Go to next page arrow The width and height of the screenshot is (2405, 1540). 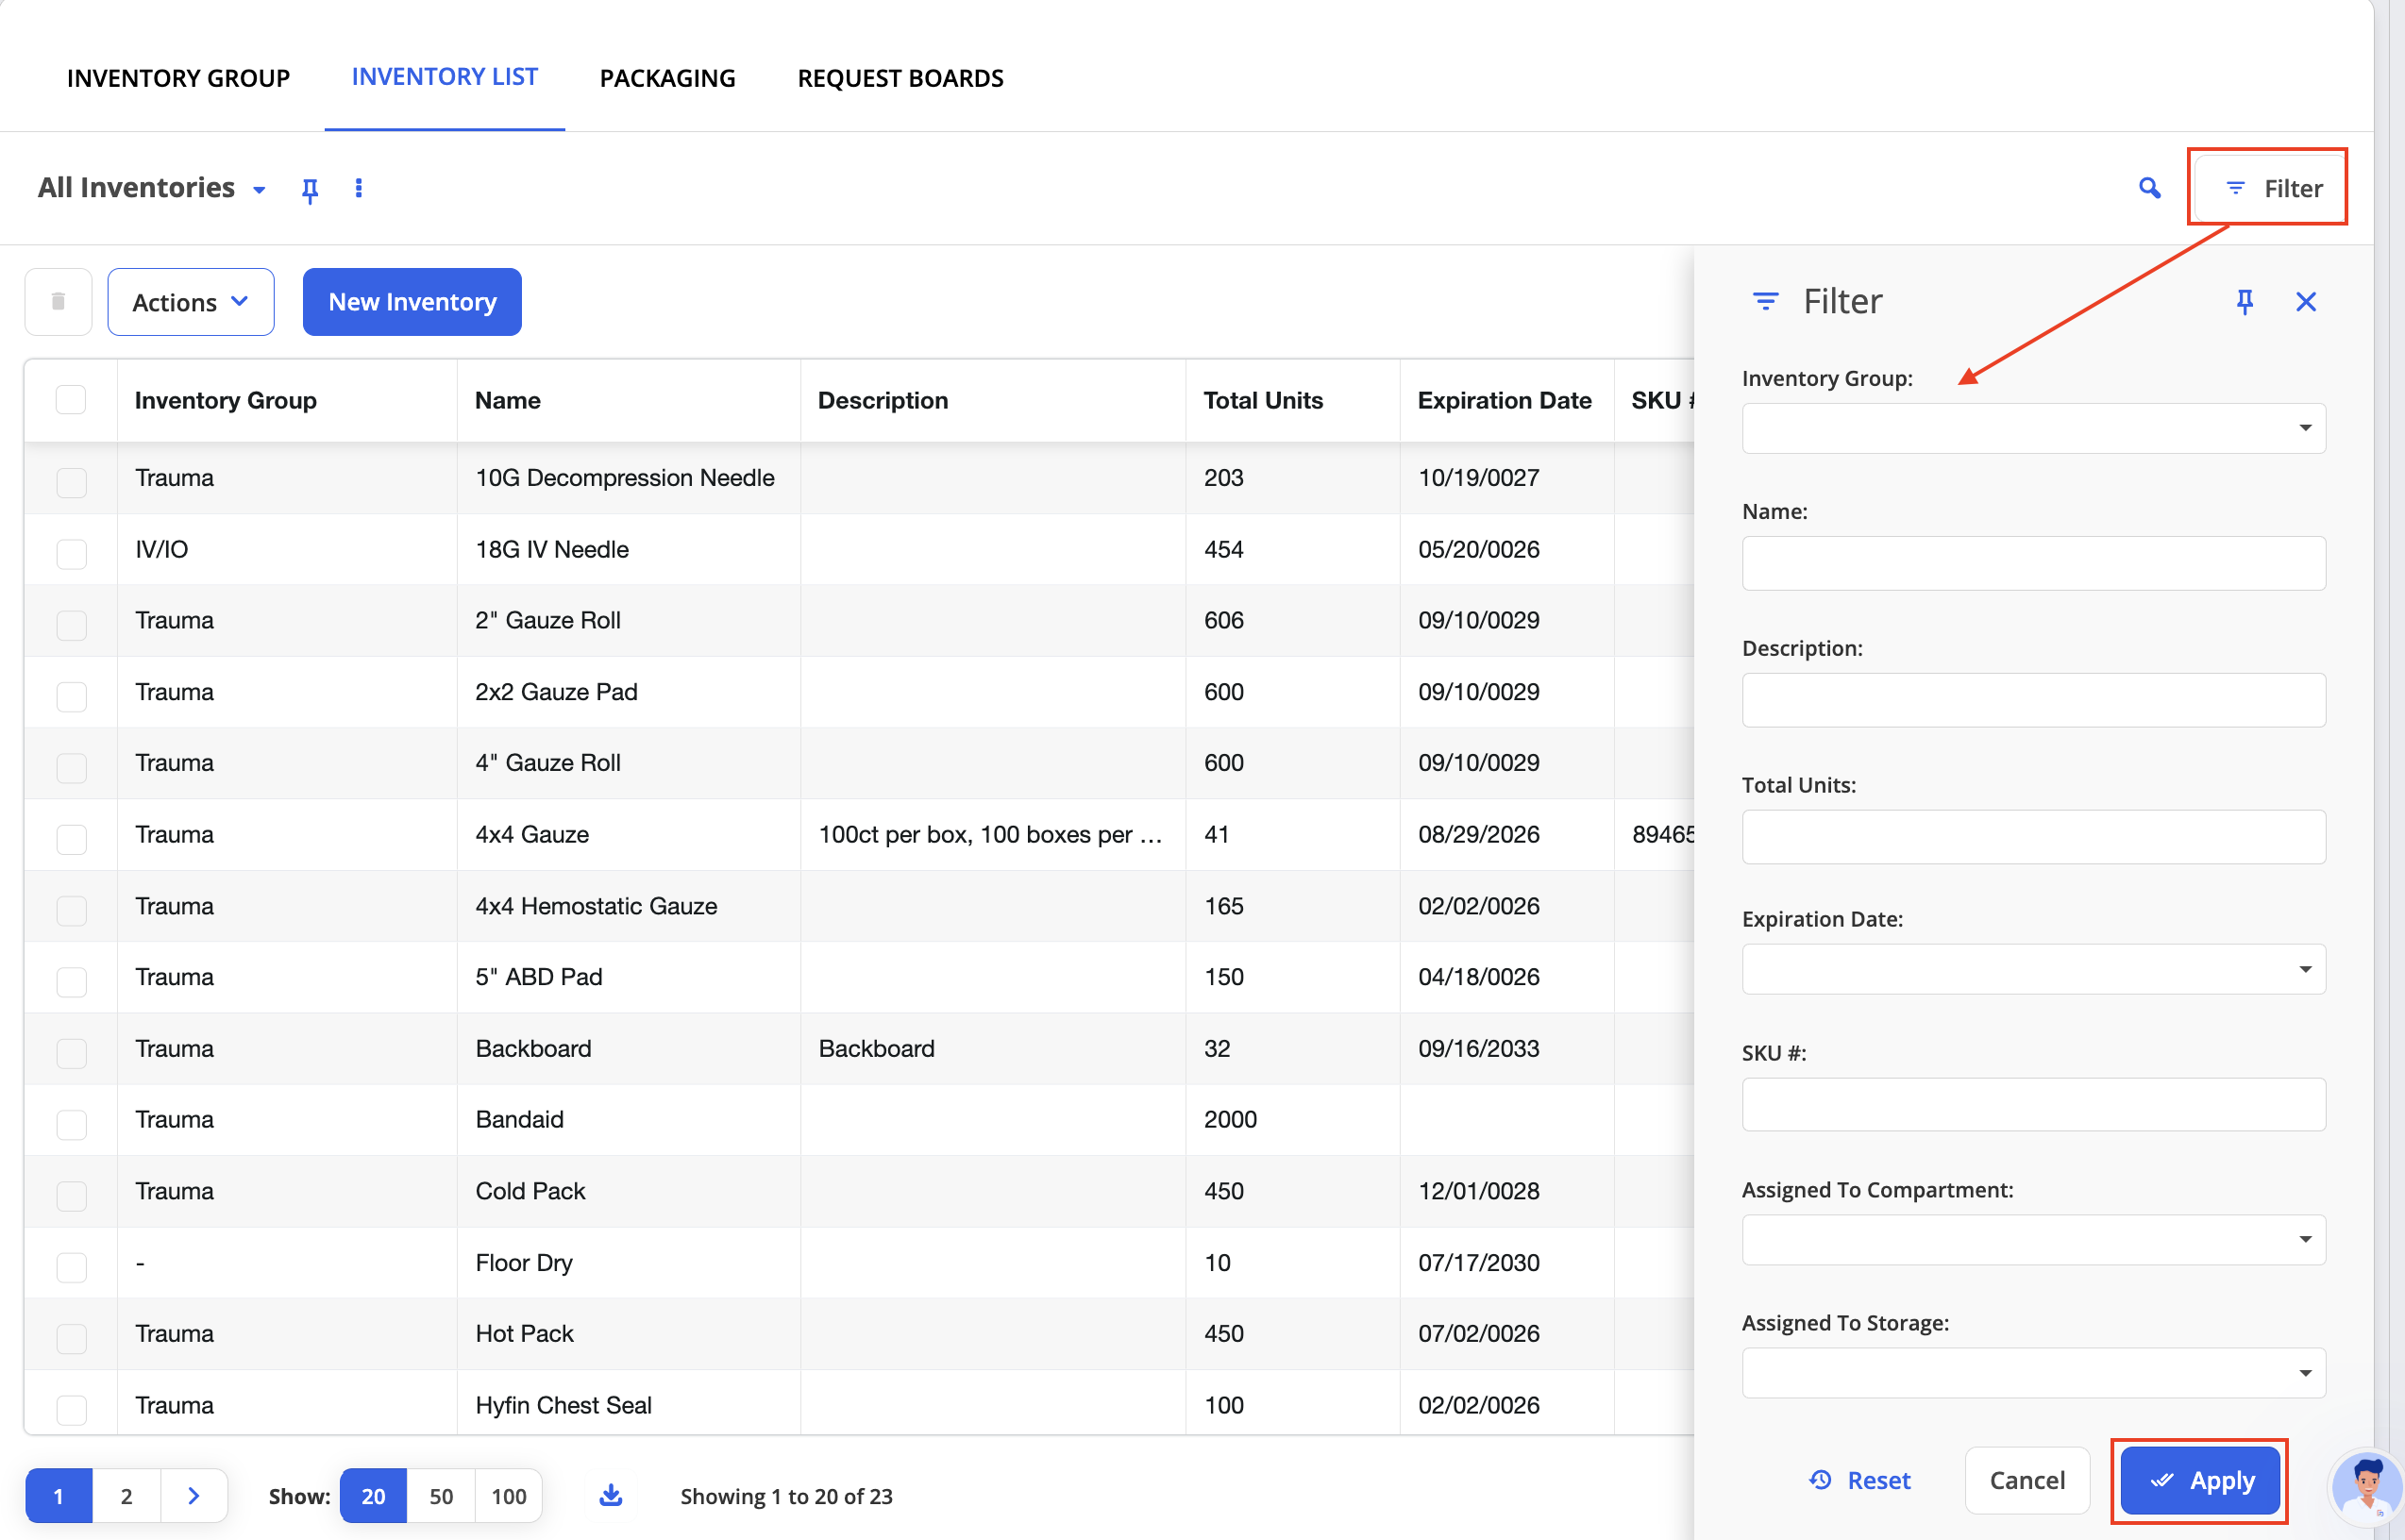[x=194, y=1496]
